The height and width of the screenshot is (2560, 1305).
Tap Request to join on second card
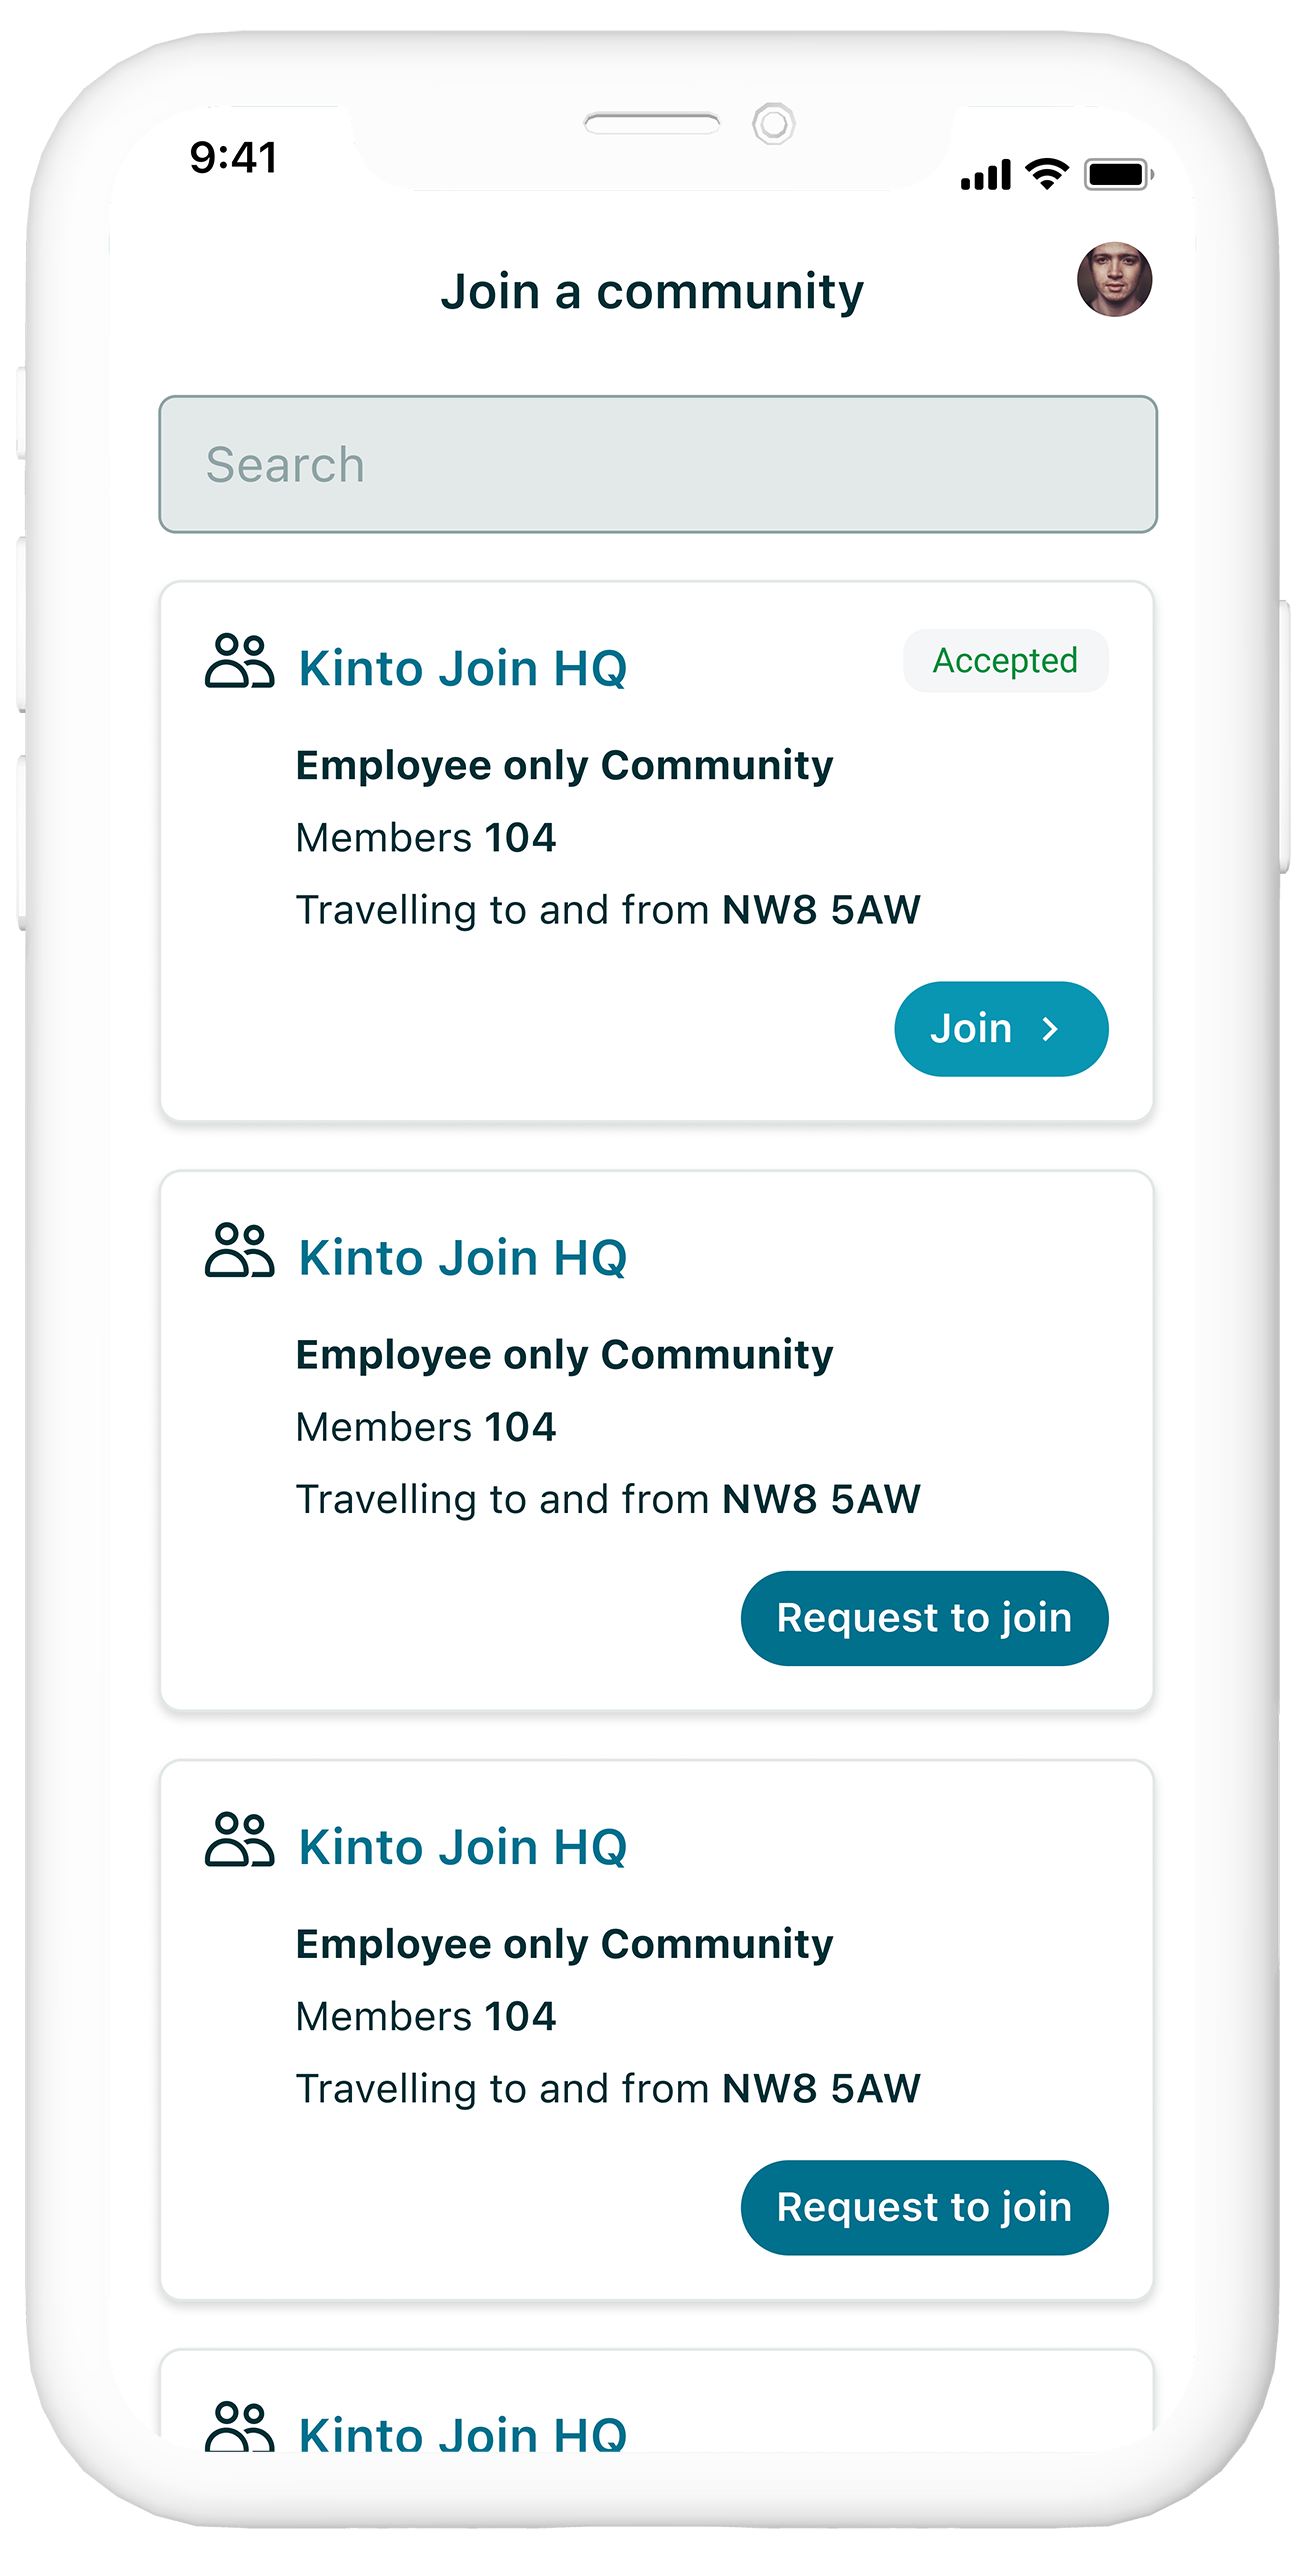924,1618
